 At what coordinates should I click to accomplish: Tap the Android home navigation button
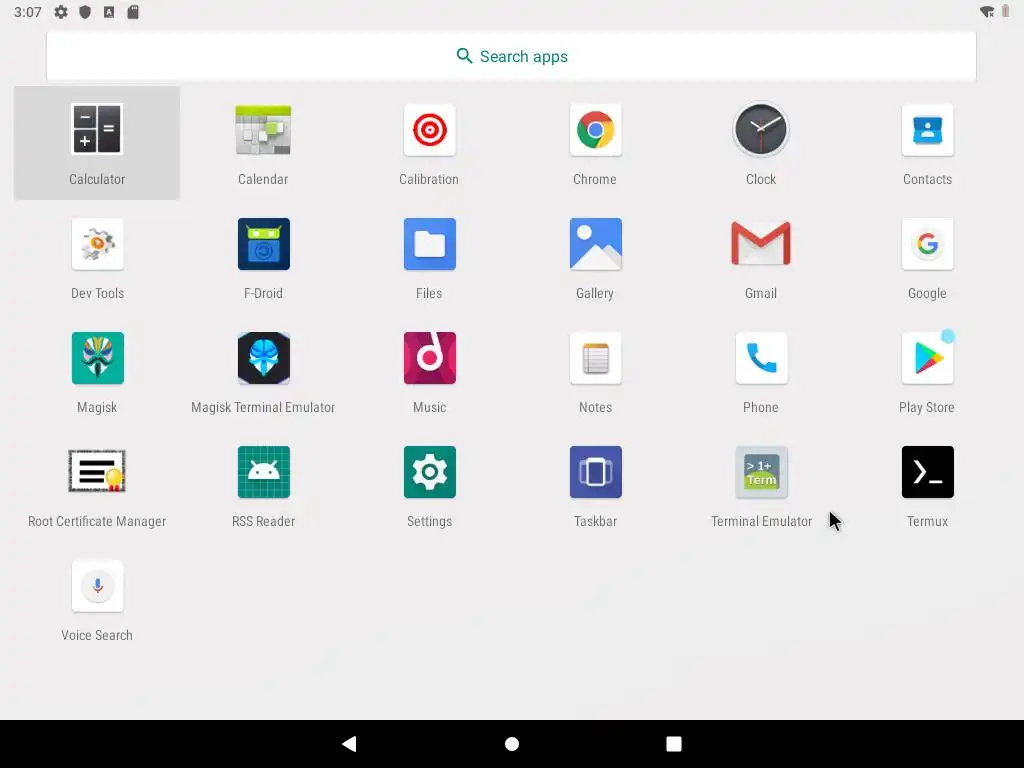[512, 744]
